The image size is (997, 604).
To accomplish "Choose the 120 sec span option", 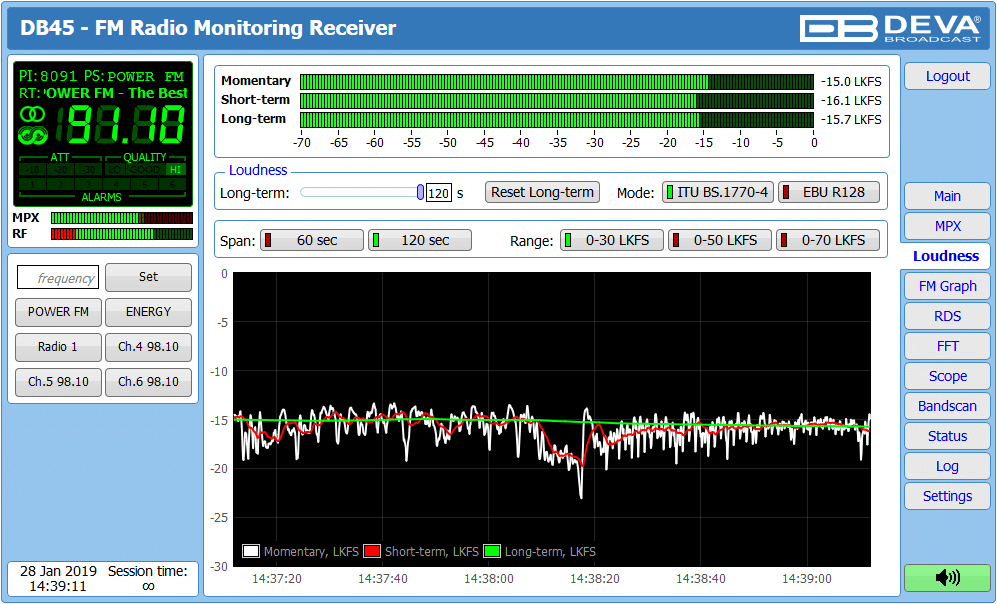I will 420,240.
